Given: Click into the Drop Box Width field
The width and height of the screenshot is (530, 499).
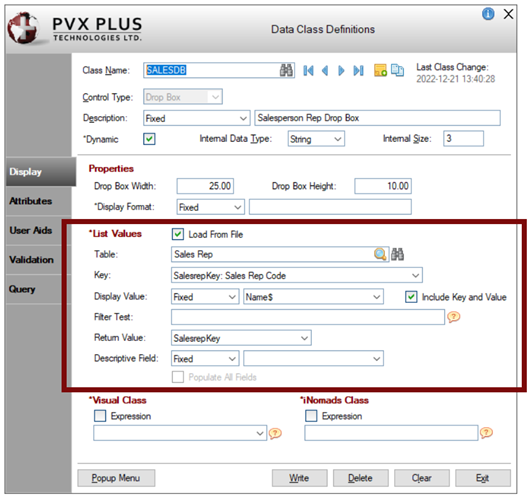Looking at the screenshot, I should tap(205, 186).
